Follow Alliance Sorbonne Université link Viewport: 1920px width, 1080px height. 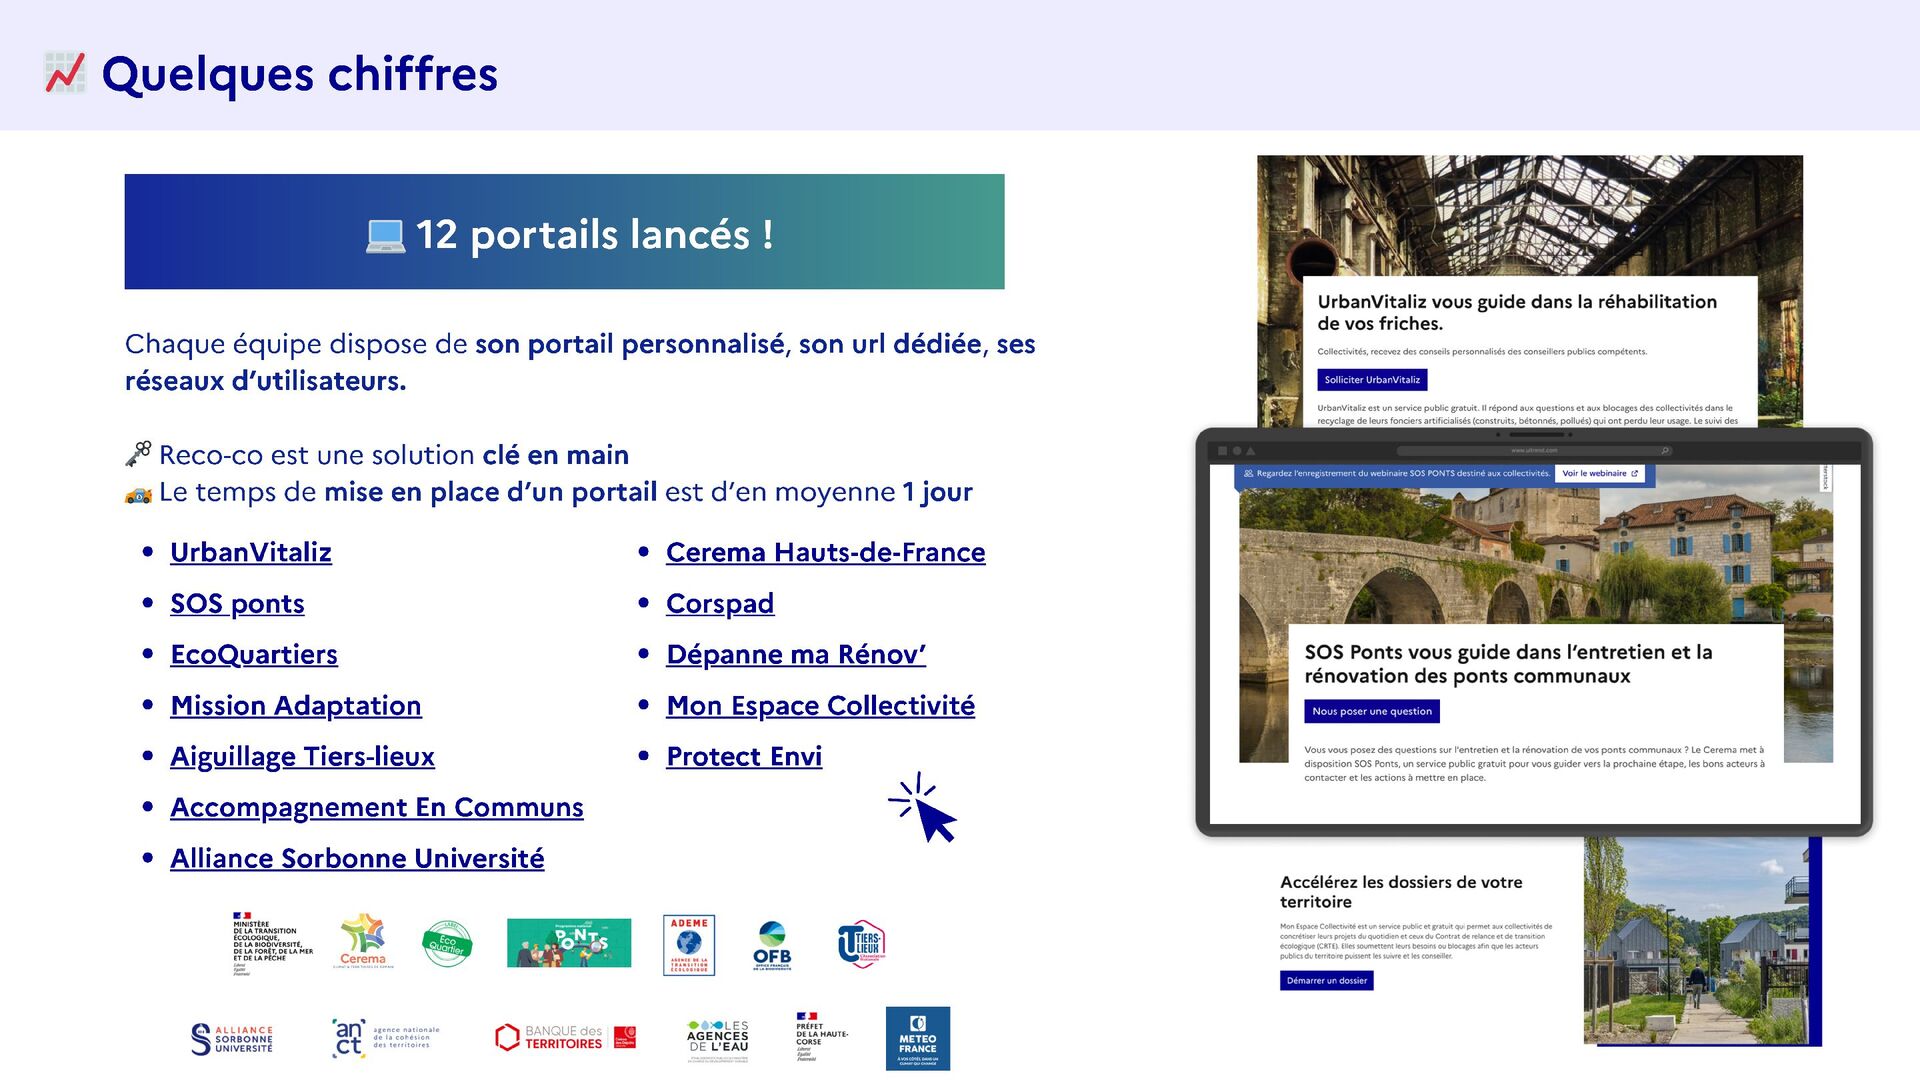357,858
